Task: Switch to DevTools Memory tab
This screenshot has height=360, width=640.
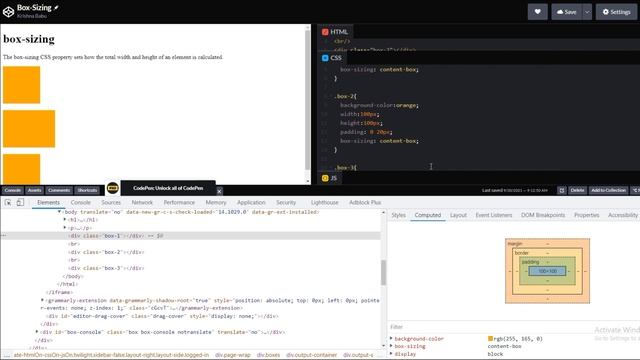Action: point(216,202)
